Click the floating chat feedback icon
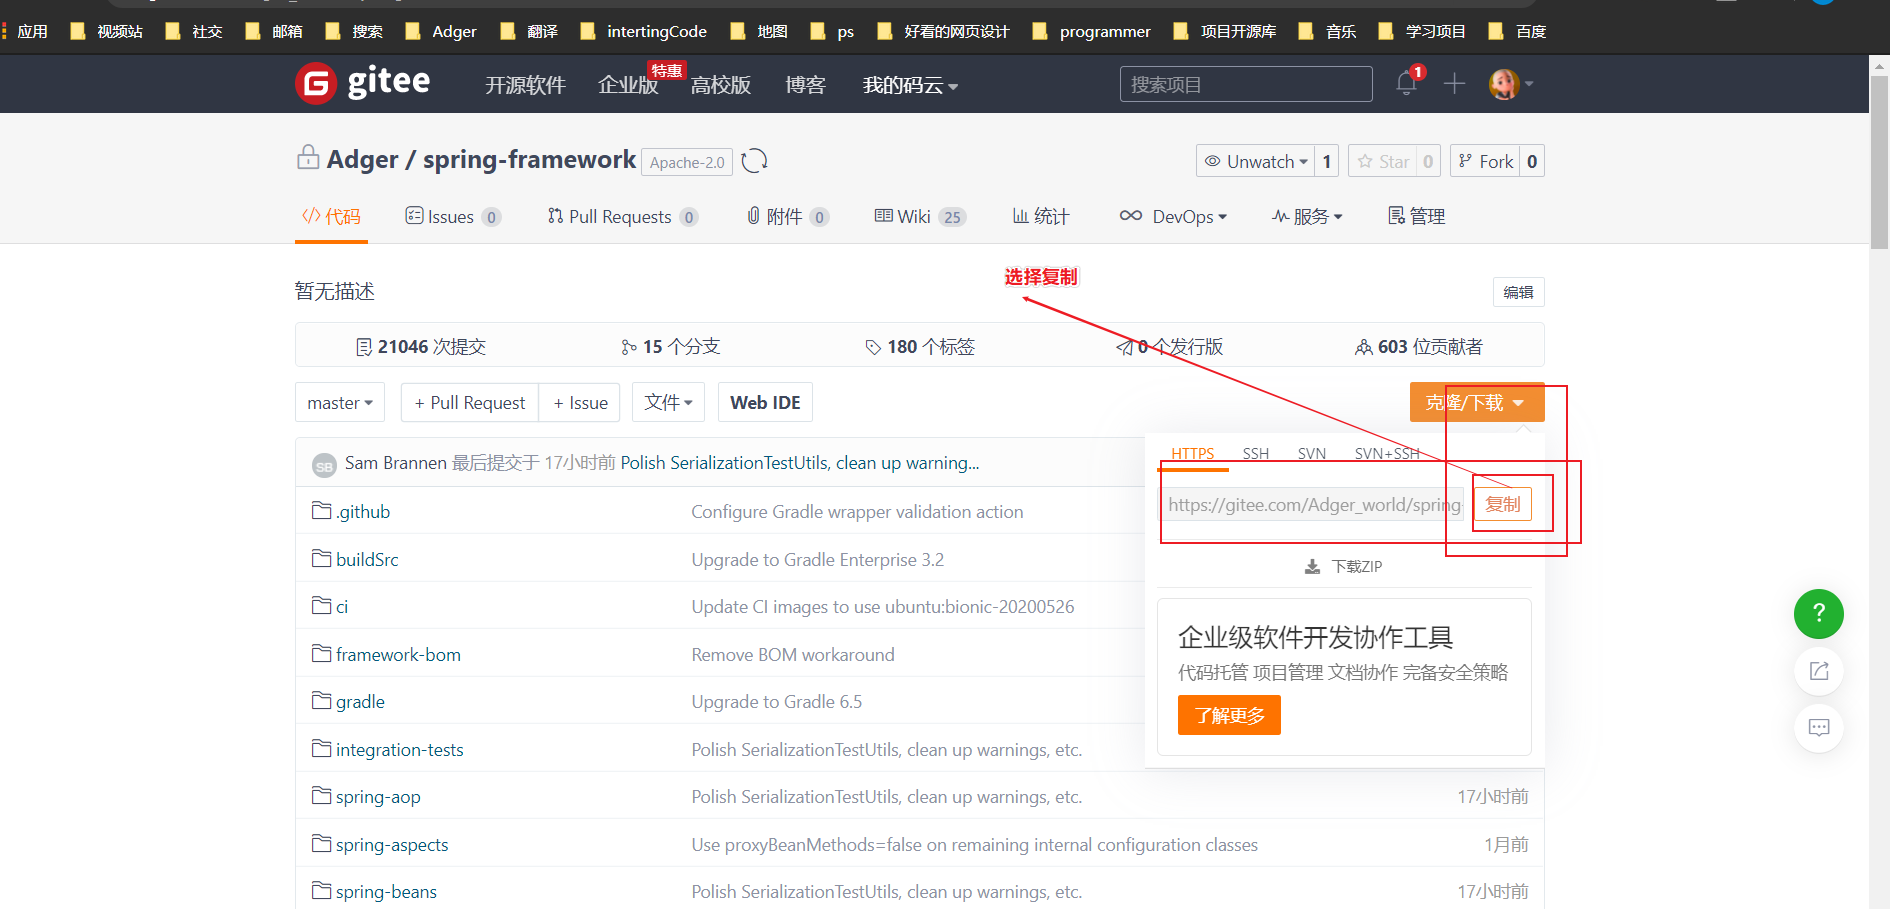Viewport: 1890px width, 909px height. coord(1818,728)
